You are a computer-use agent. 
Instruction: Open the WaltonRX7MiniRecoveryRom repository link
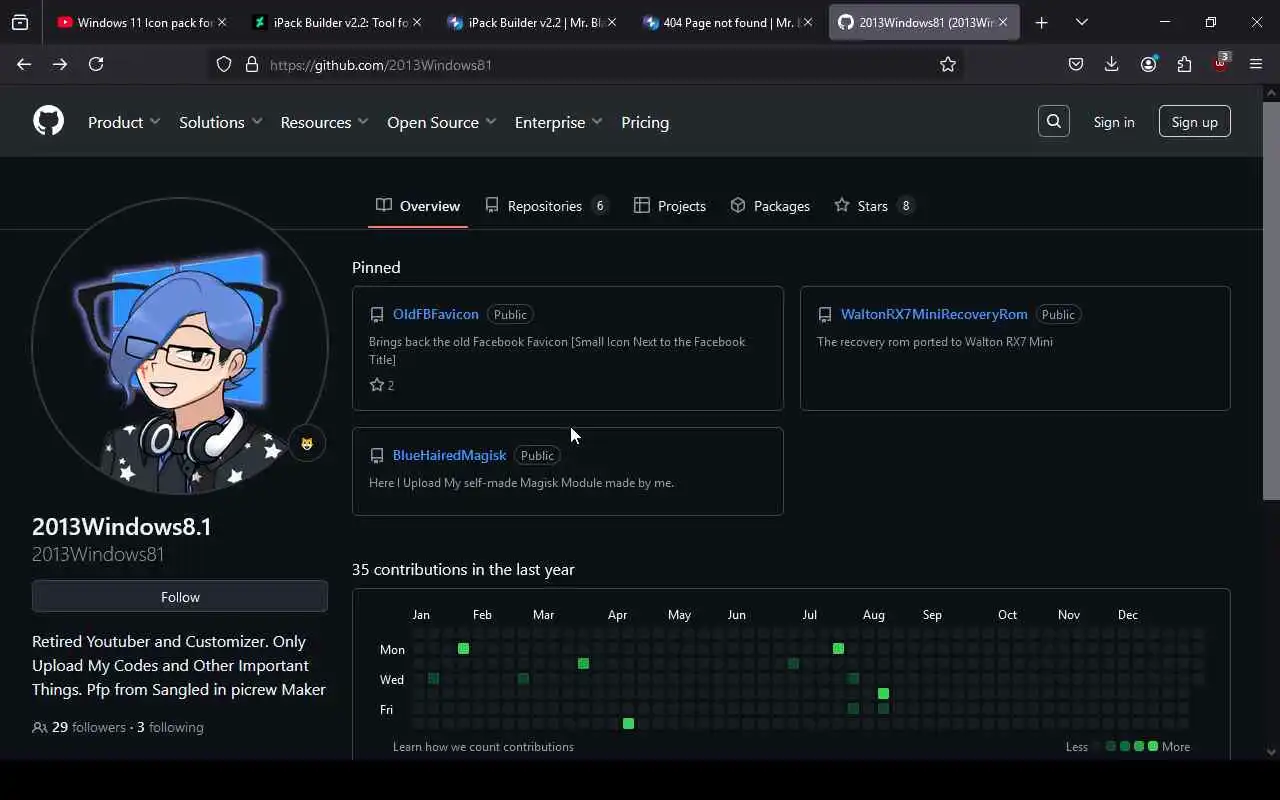coord(934,314)
